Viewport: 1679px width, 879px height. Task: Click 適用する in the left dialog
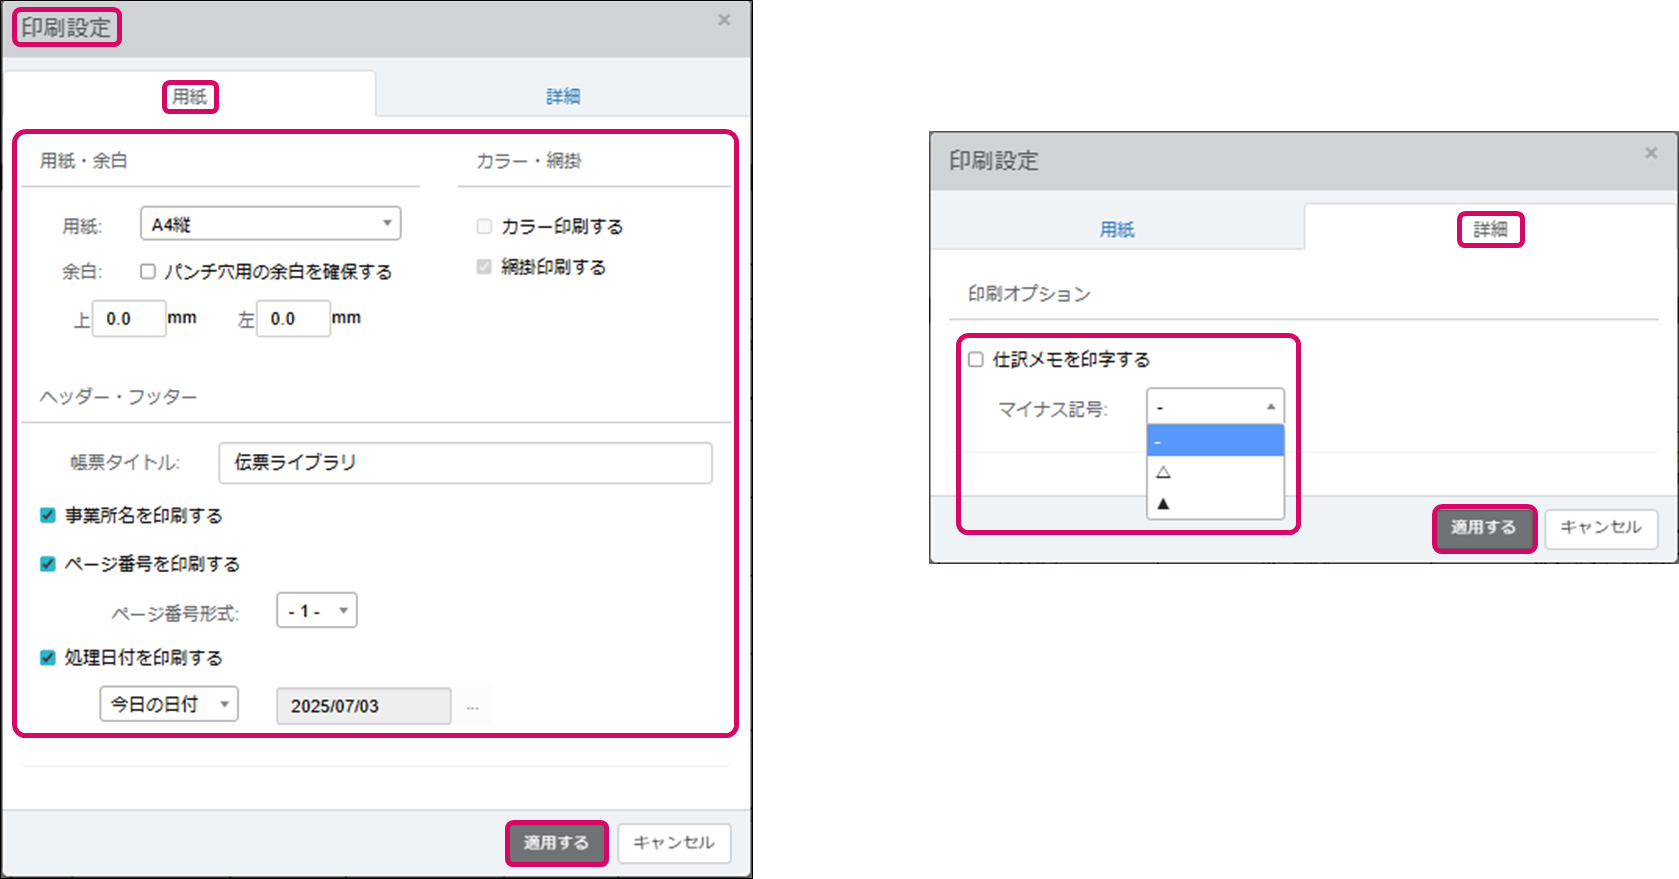556,843
